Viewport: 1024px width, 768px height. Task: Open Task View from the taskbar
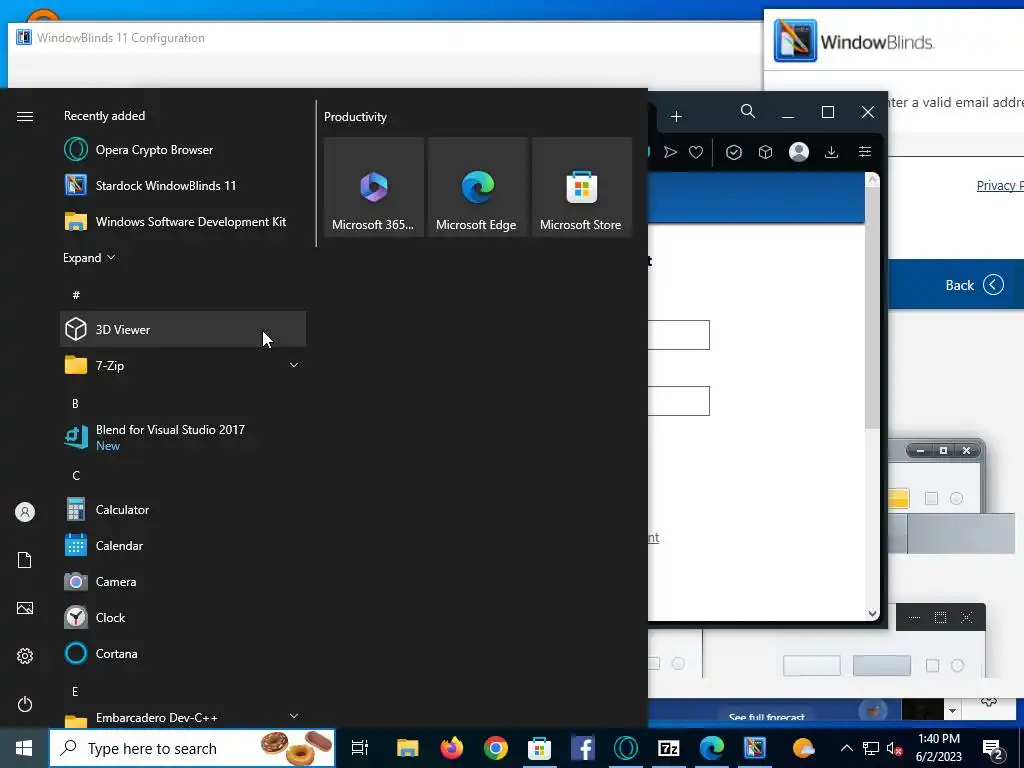point(360,748)
